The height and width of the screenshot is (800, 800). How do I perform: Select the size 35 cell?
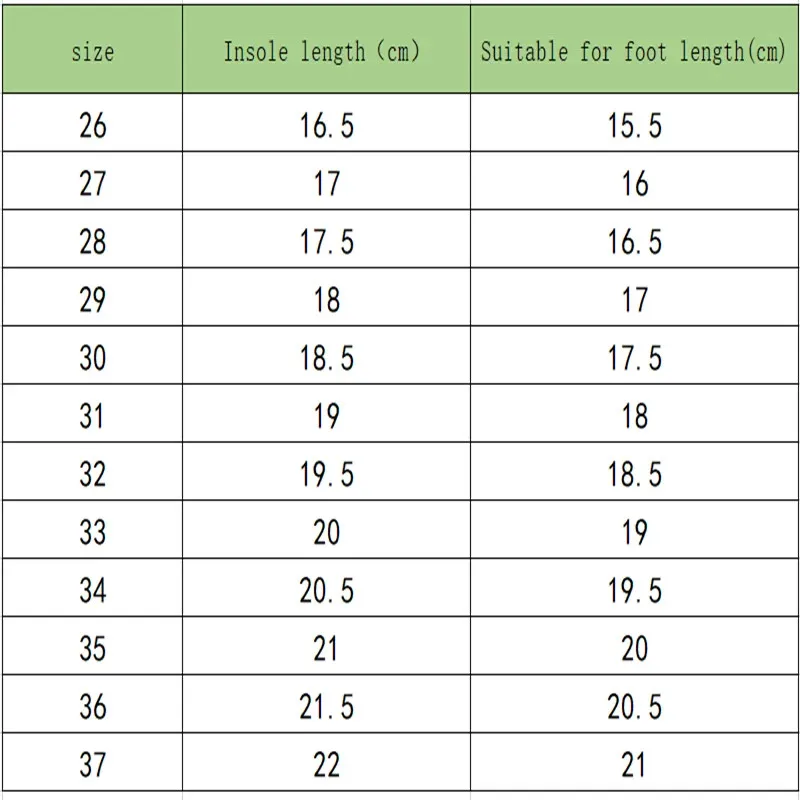pos(92,646)
